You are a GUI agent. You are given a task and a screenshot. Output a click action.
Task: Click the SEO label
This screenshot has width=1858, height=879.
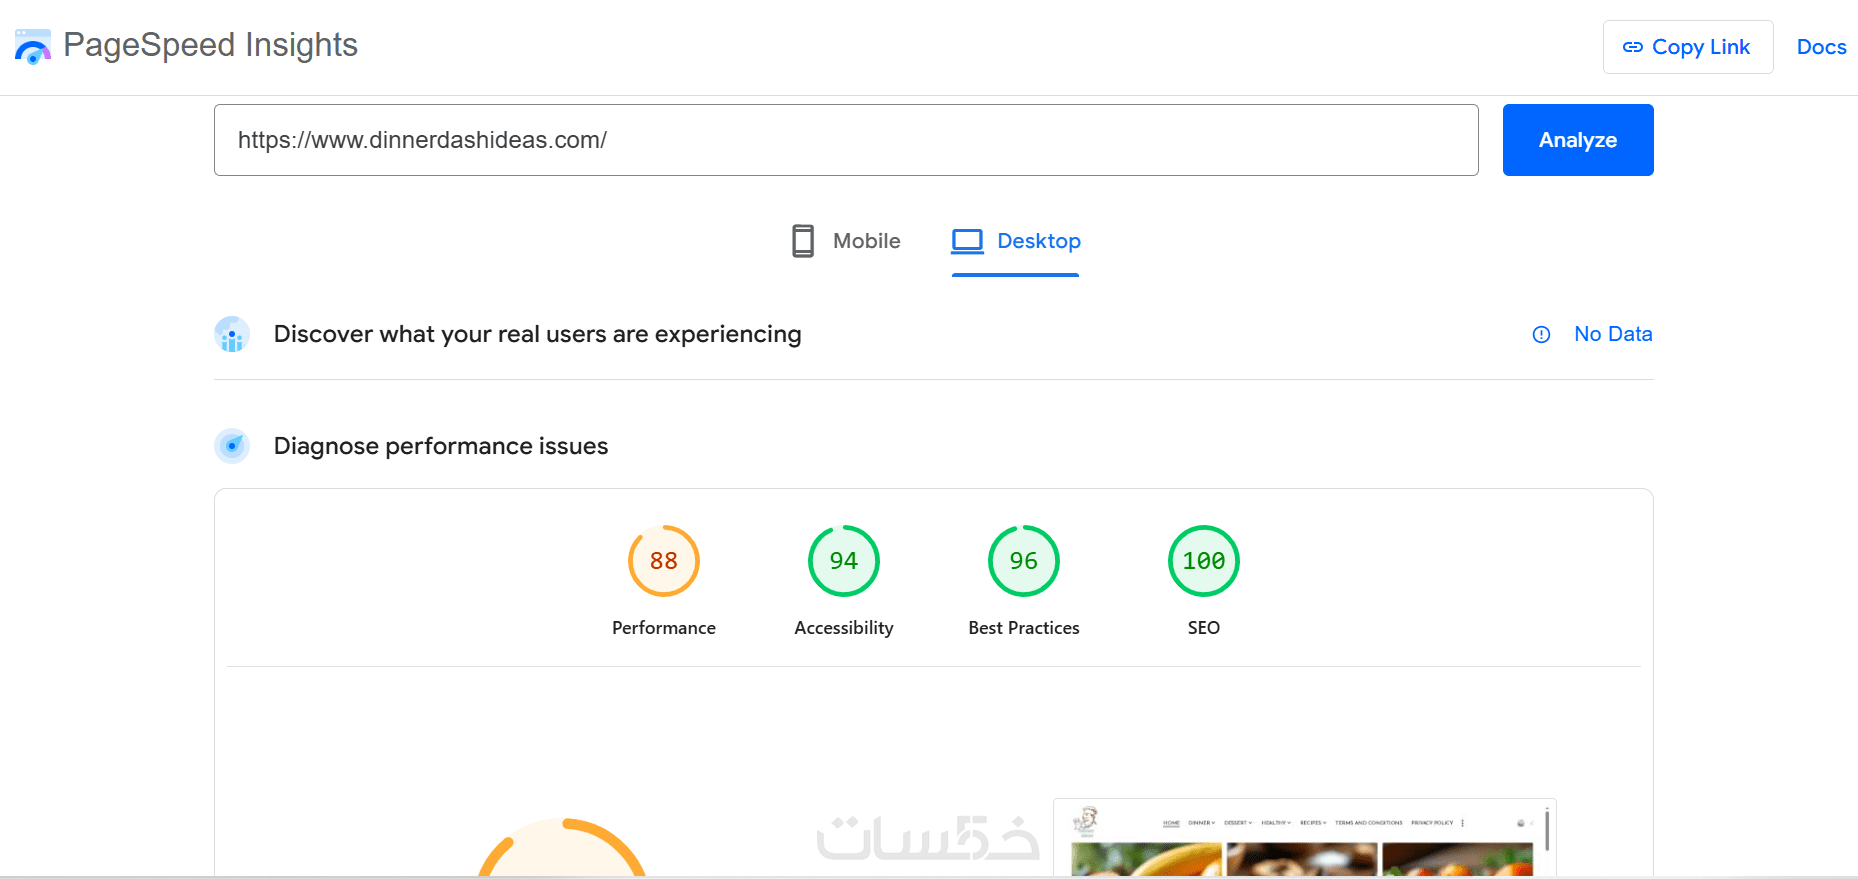(x=1204, y=628)
